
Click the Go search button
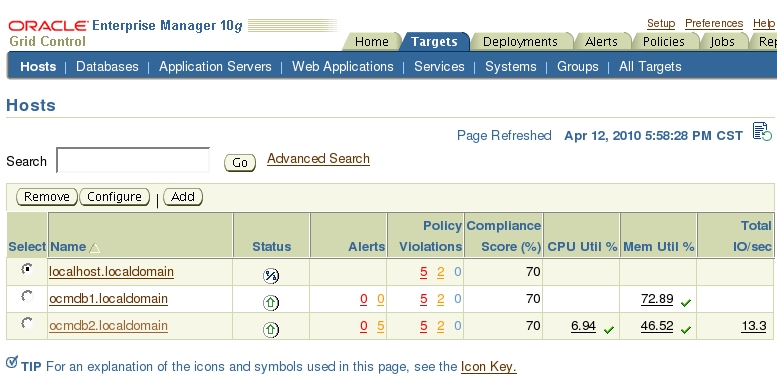240,163
